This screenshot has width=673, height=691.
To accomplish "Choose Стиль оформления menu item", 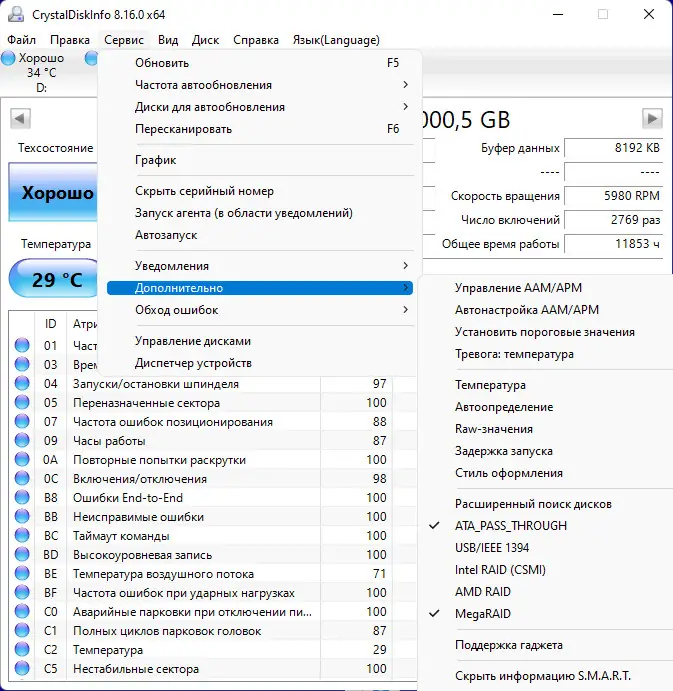I will tap(508, 473).
